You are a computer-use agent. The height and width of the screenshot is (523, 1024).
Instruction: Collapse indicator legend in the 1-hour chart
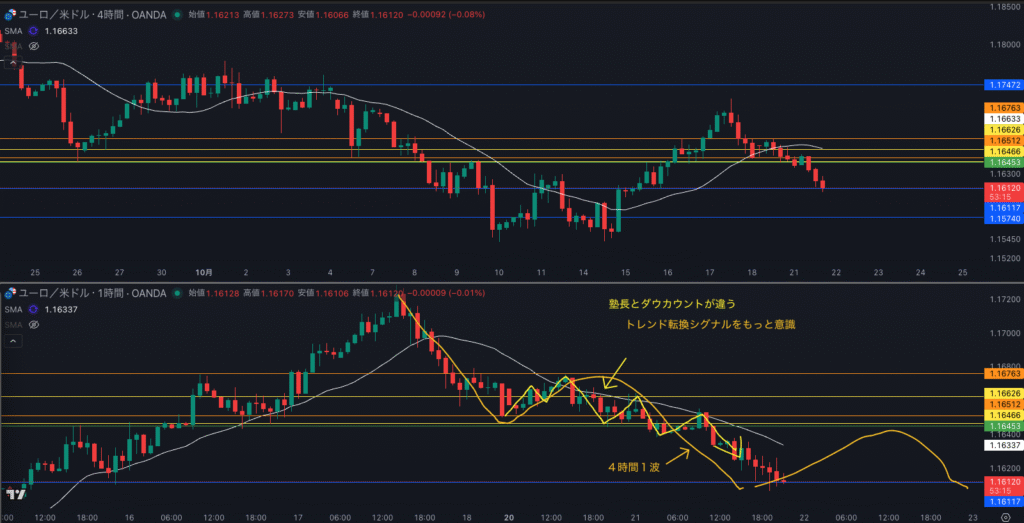[14, 340]
